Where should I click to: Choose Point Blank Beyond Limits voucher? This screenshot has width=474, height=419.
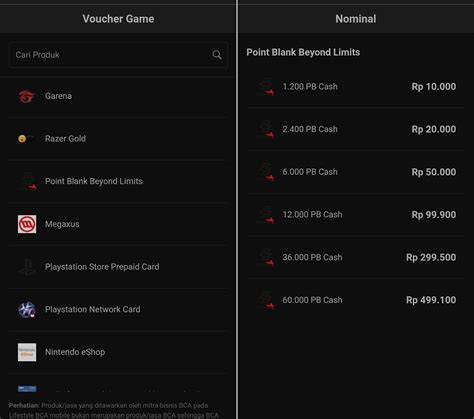(x=118, y=181)
